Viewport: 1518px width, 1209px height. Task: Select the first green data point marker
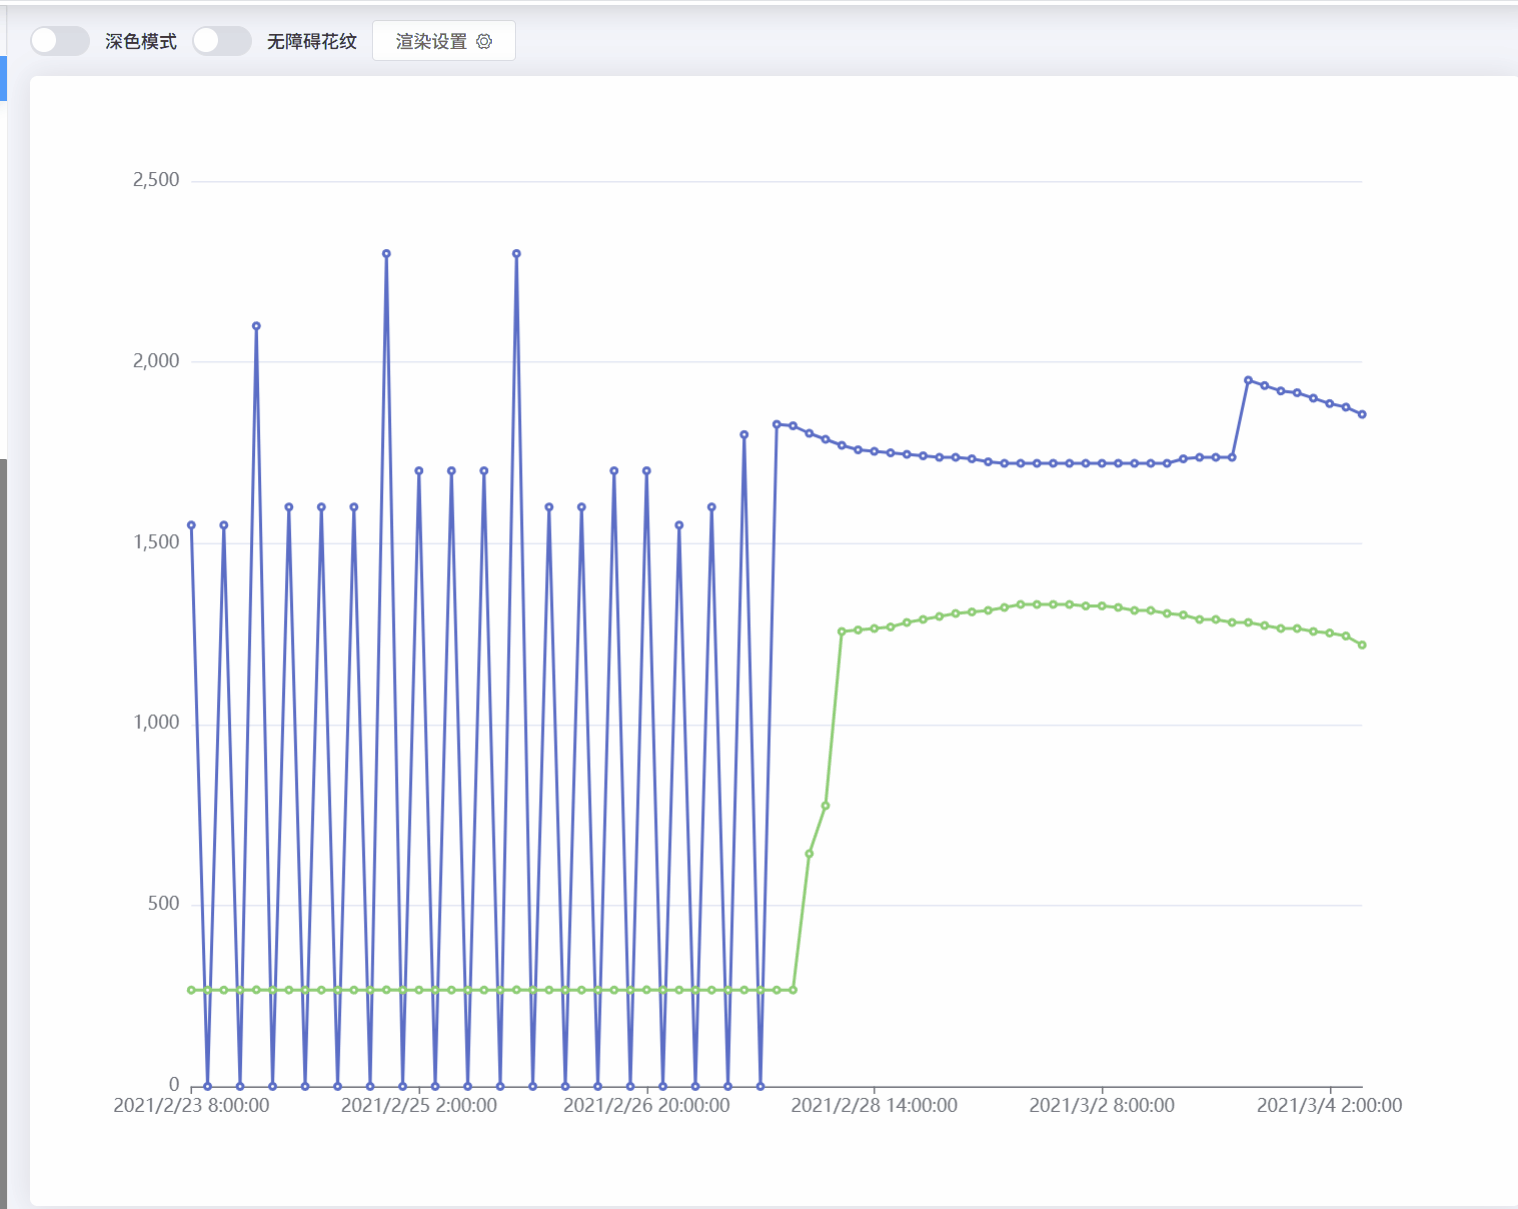coord(191,990)
